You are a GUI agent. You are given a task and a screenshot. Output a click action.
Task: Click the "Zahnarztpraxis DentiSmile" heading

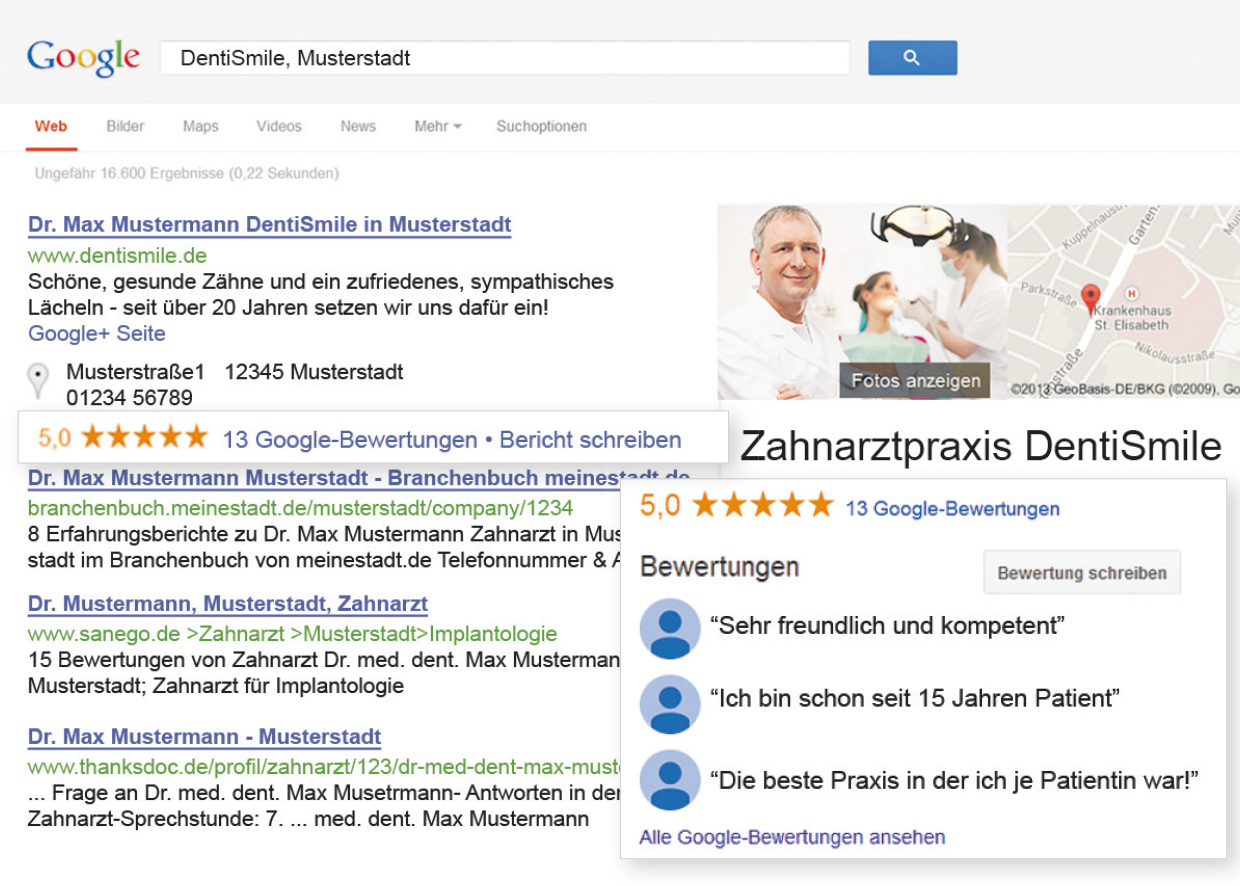tap(981, 446)
